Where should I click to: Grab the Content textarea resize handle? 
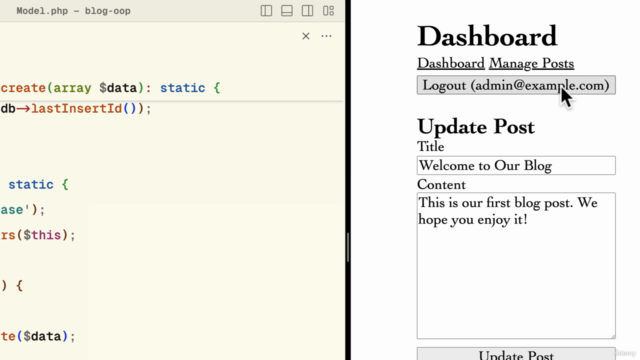612,336
